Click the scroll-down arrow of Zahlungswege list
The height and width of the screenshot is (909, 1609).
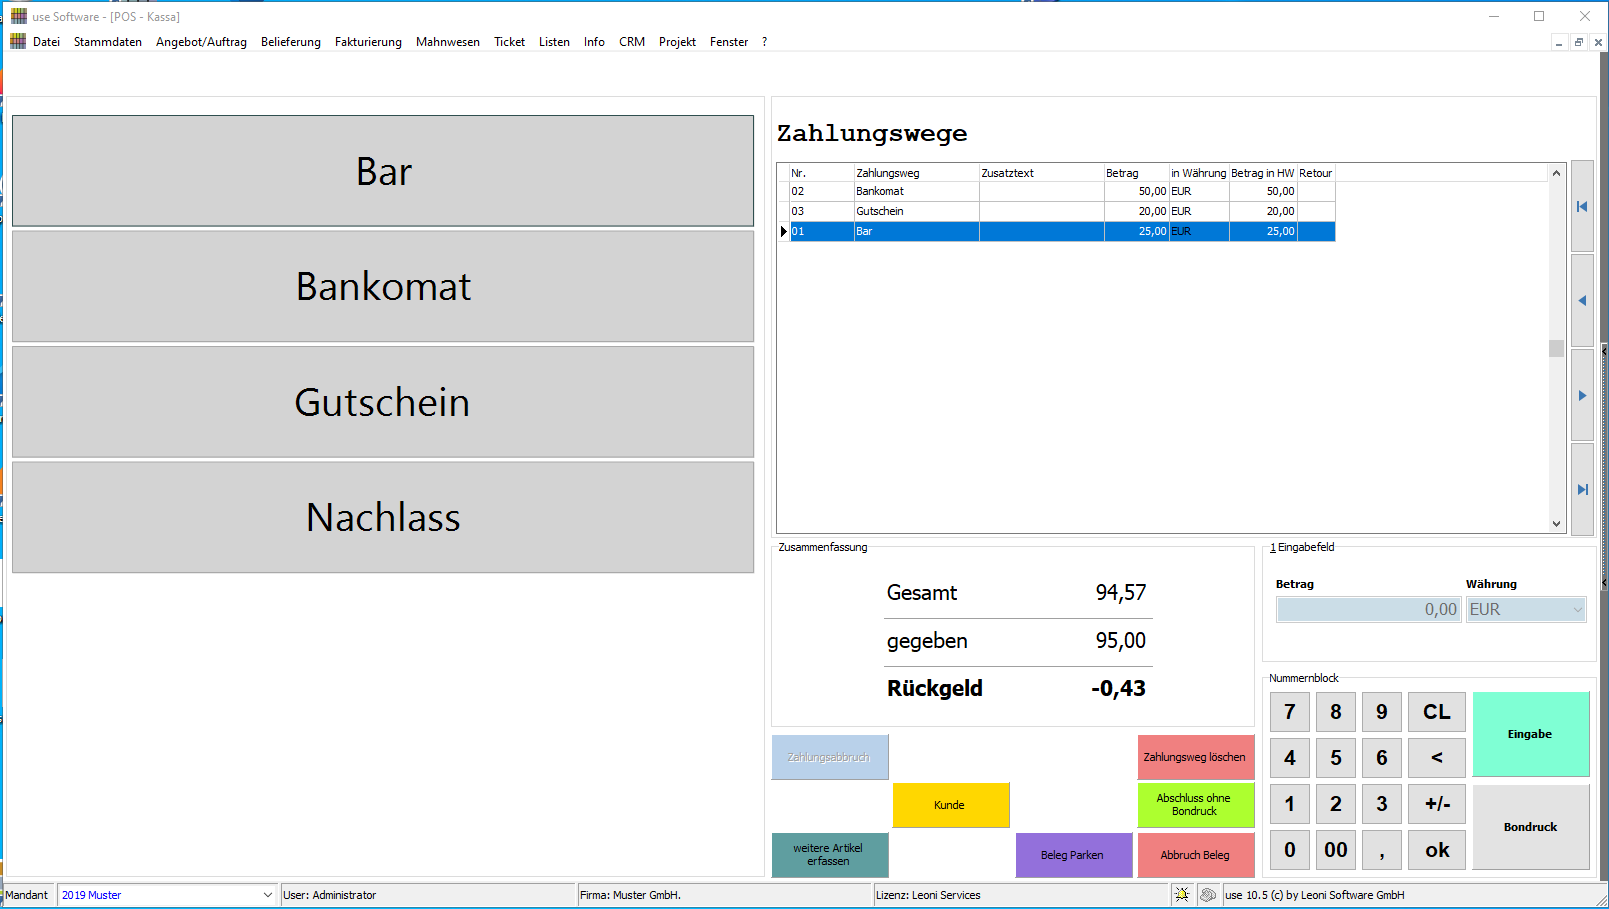tap(1556, 524)
